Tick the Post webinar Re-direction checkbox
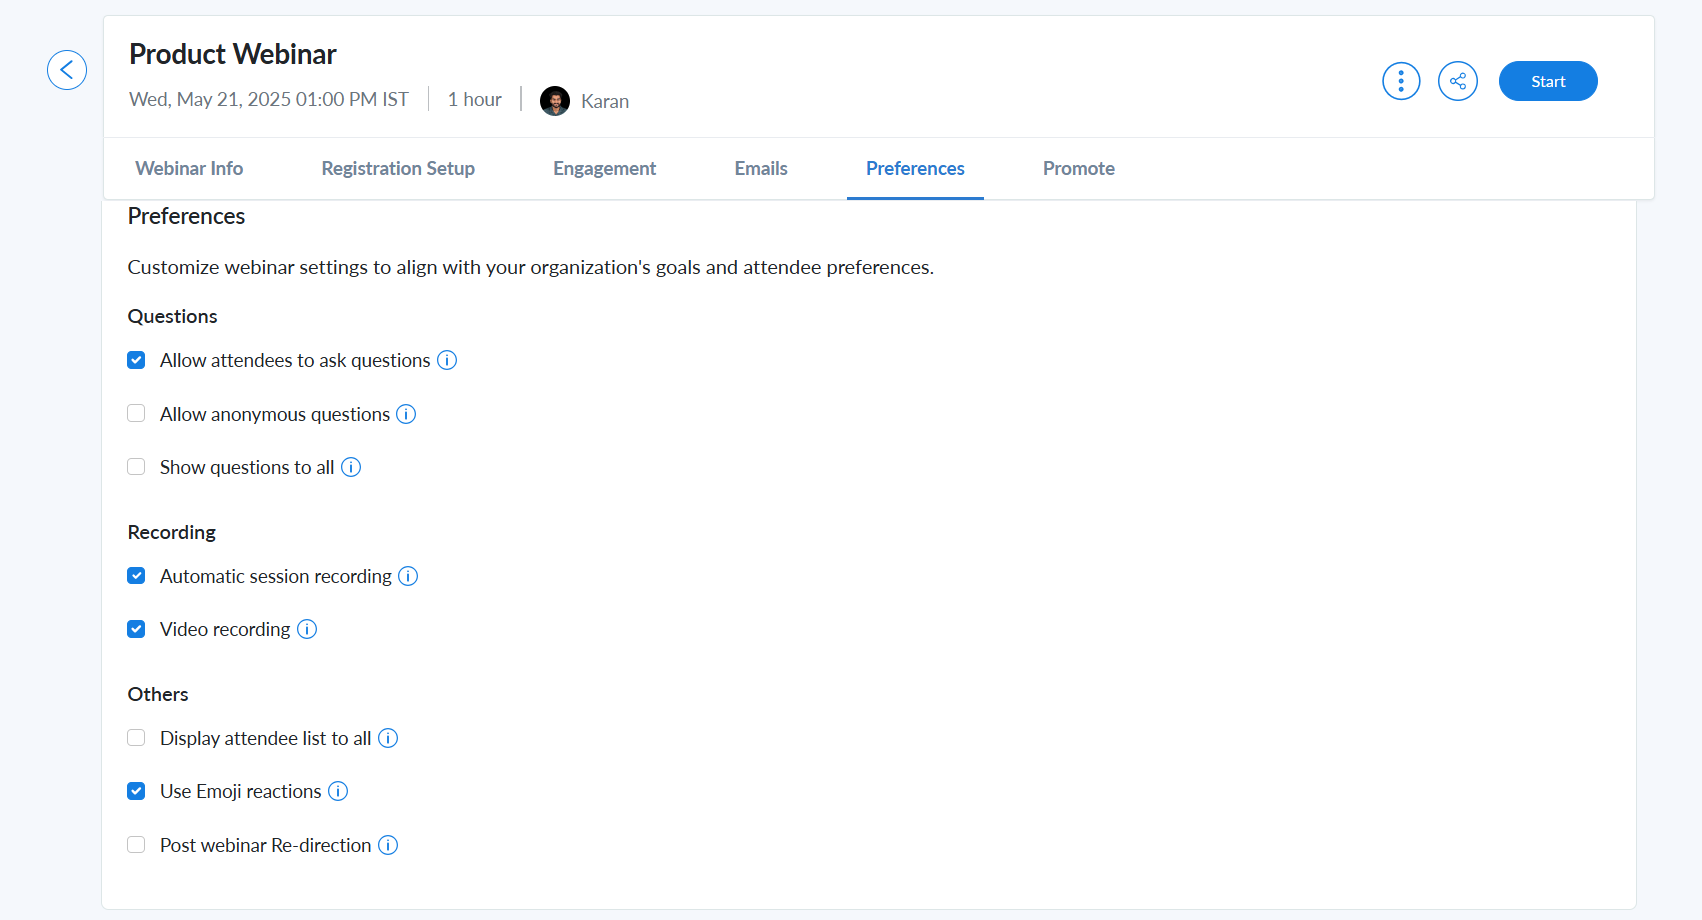Screen dimensions: 1702x920 [136, 845]
